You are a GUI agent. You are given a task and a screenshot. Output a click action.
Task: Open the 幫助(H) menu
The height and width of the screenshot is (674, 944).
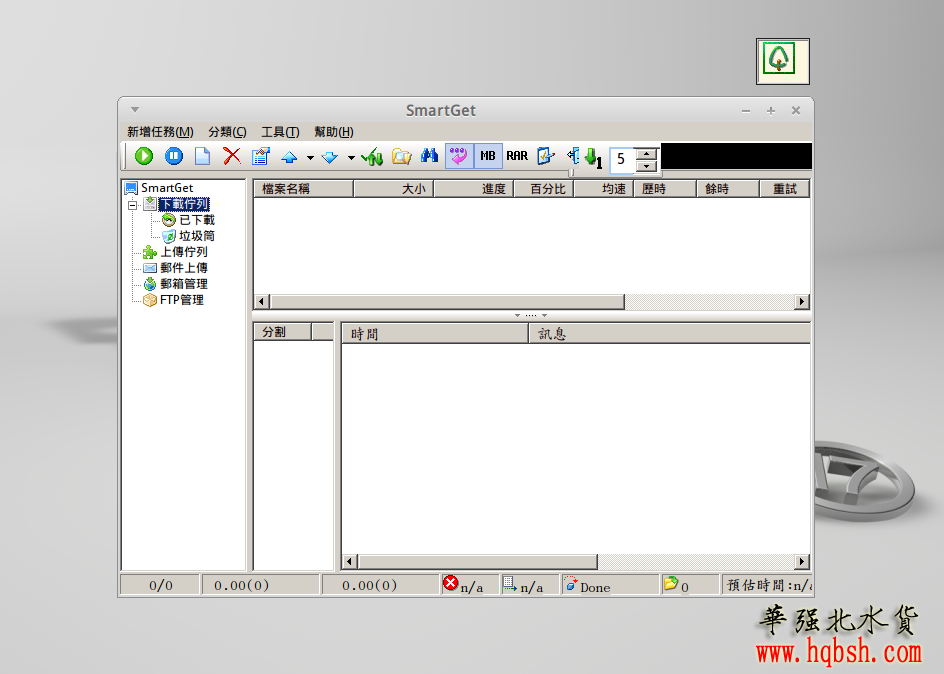(x=334, y=132)
